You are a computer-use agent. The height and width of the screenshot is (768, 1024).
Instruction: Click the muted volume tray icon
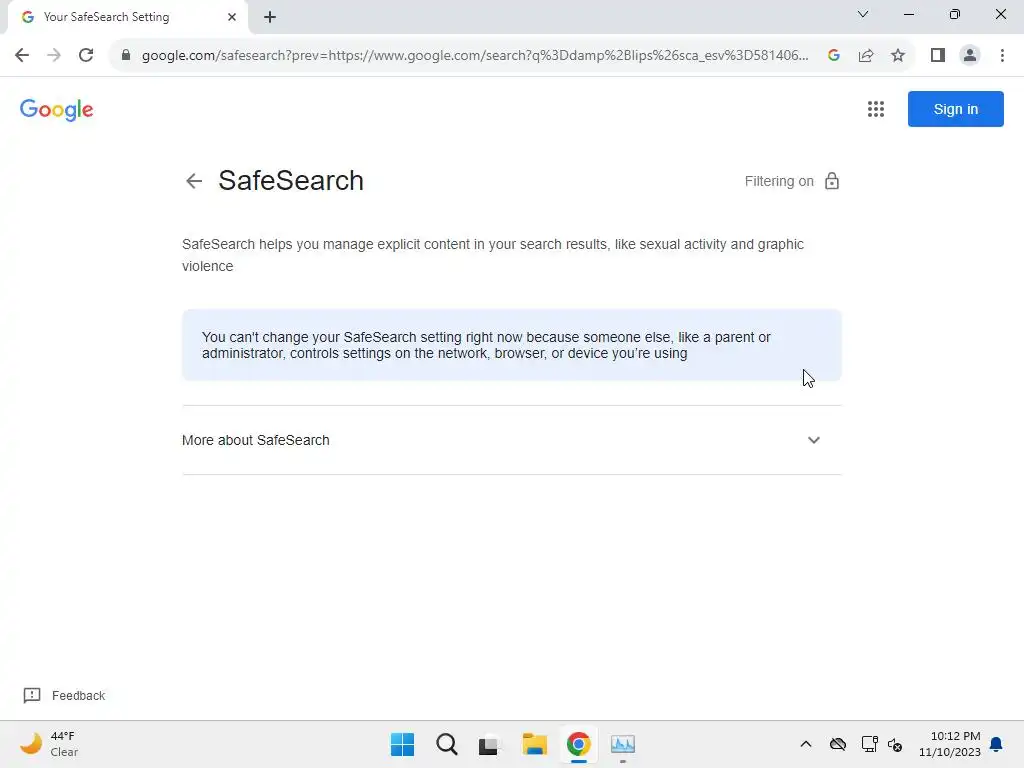(x=895, y=744)
